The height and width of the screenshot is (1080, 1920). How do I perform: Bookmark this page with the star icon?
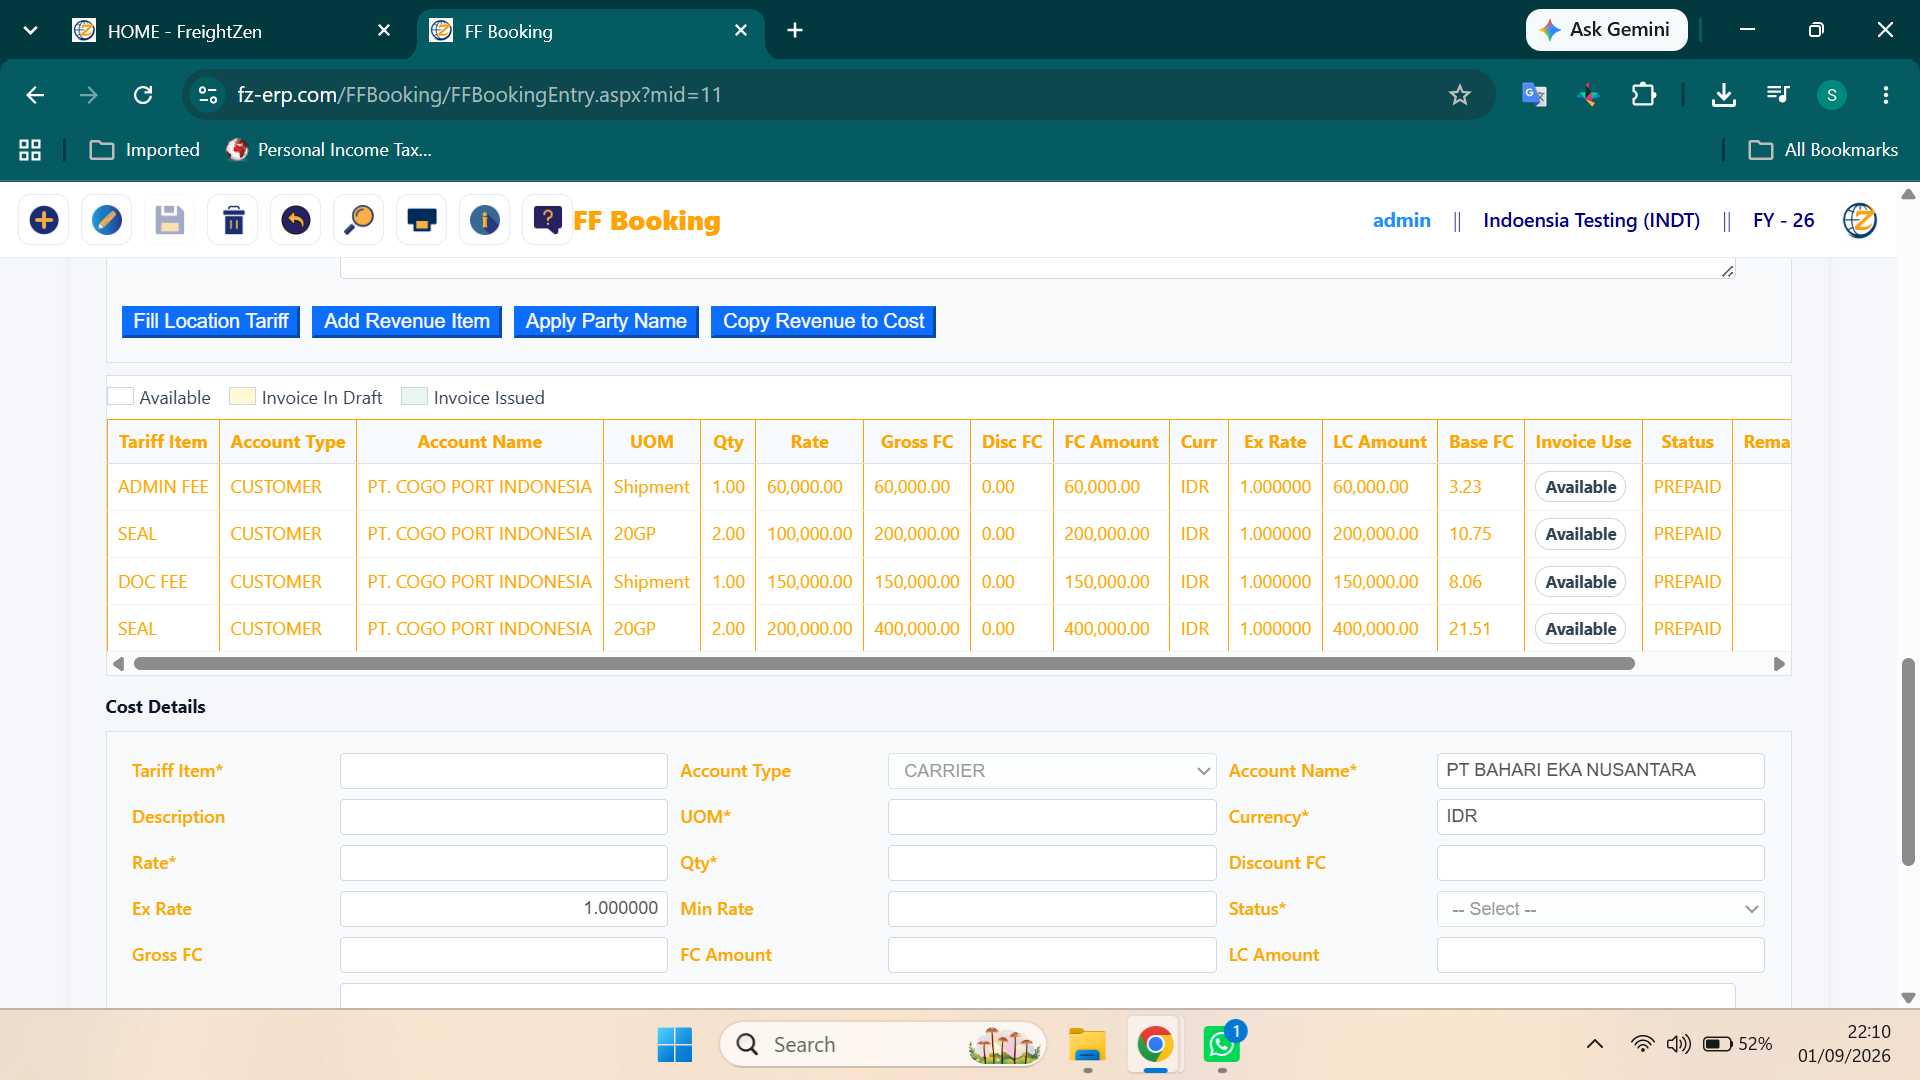1460,95
